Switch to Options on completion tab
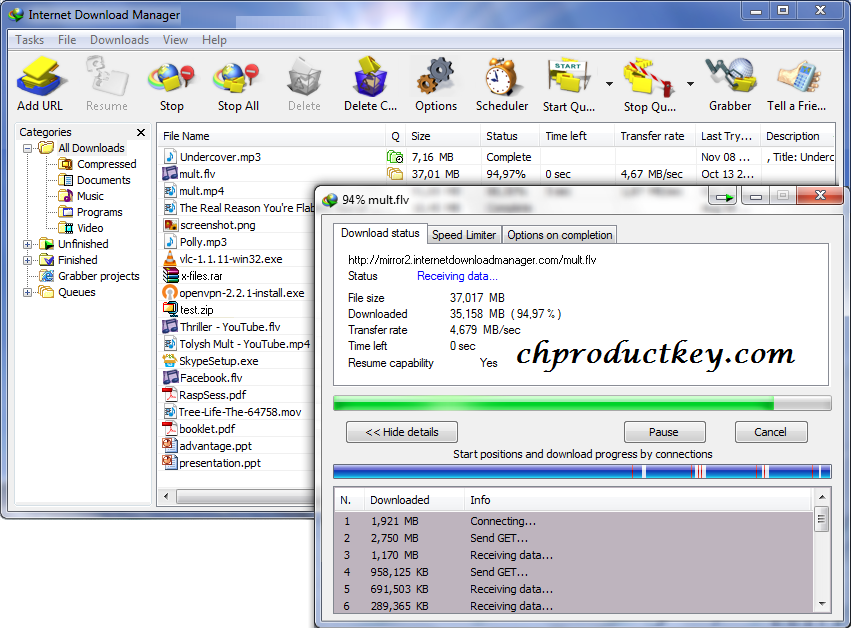The width and height of the screenshot is (851, 628). coord(560,234)
